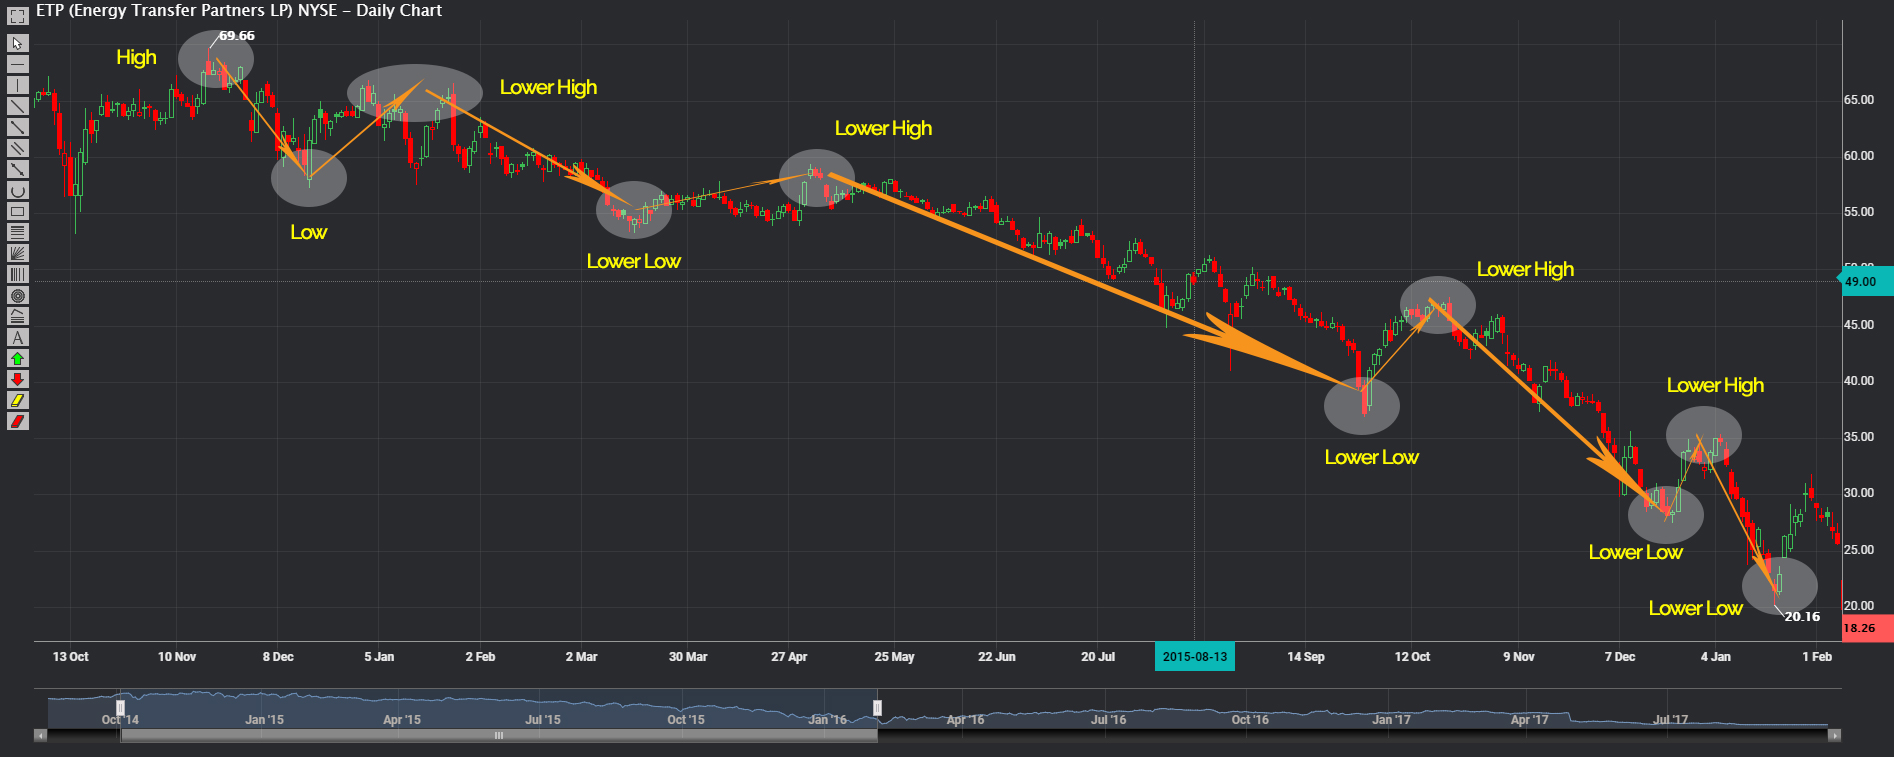Activate the text annotation tool
Screen dimensions: 1894x757
[17, 337]
